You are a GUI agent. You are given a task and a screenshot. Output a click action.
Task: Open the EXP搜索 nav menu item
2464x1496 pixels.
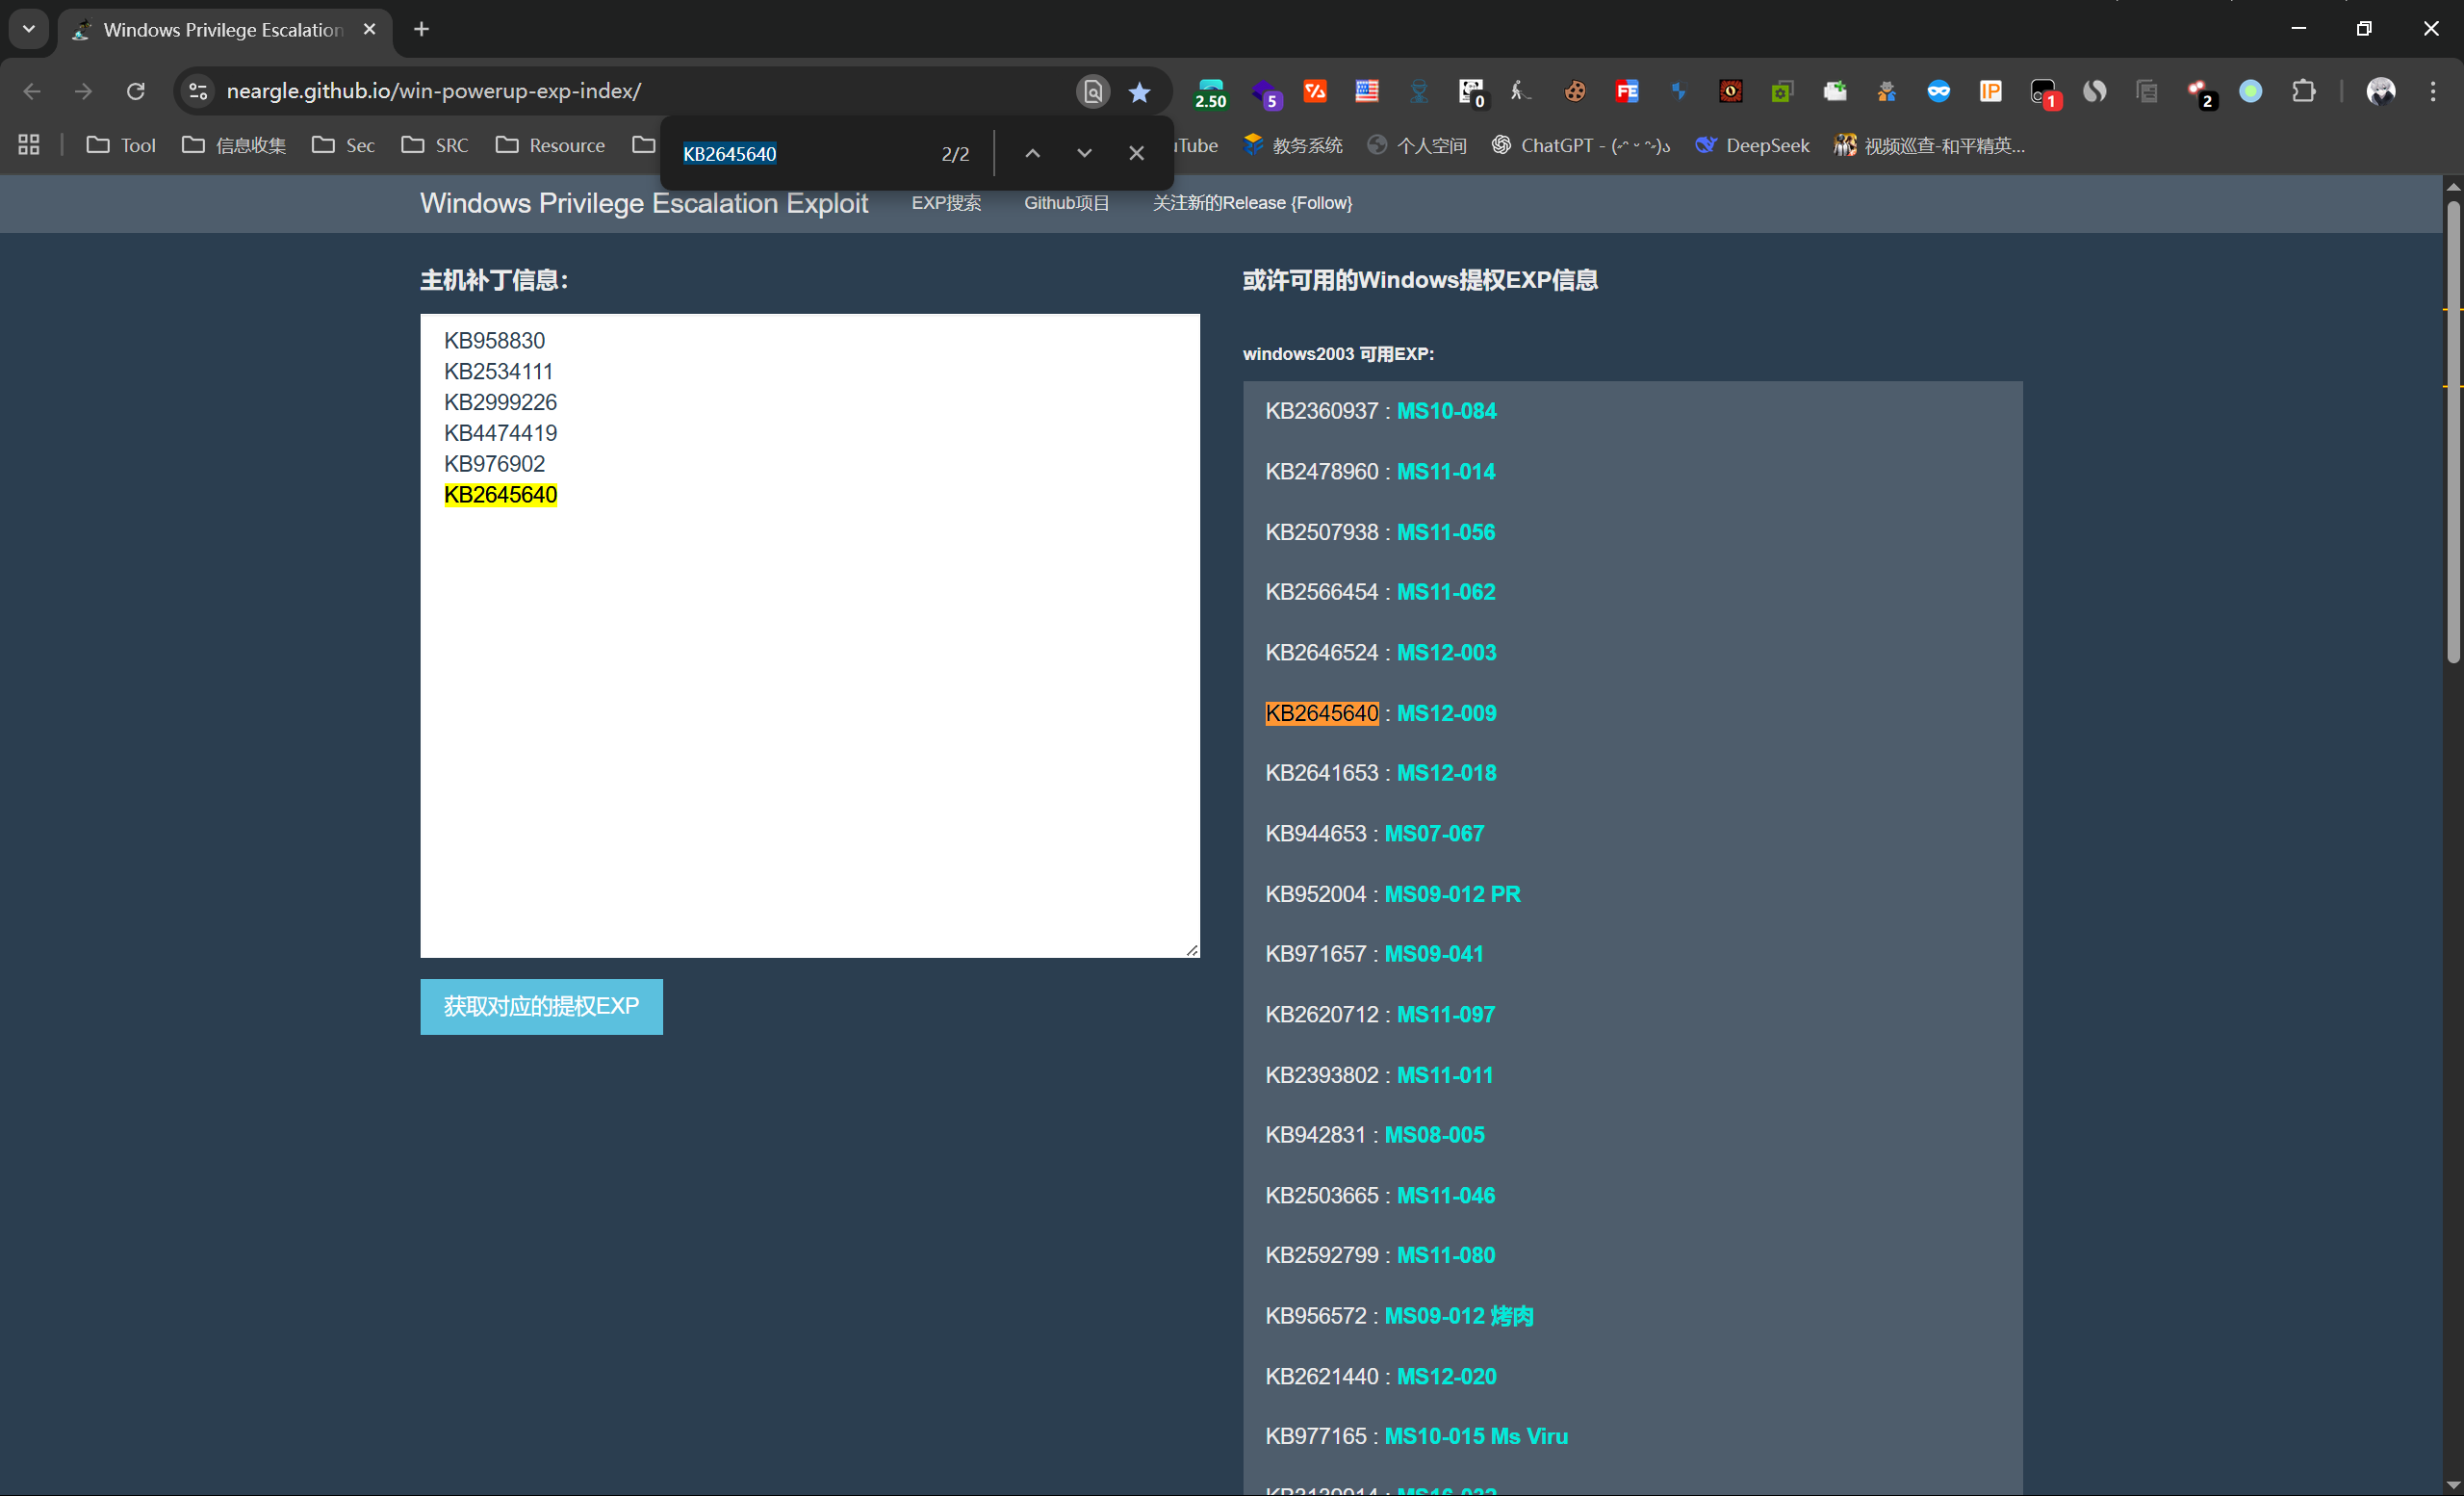[946, 203]
